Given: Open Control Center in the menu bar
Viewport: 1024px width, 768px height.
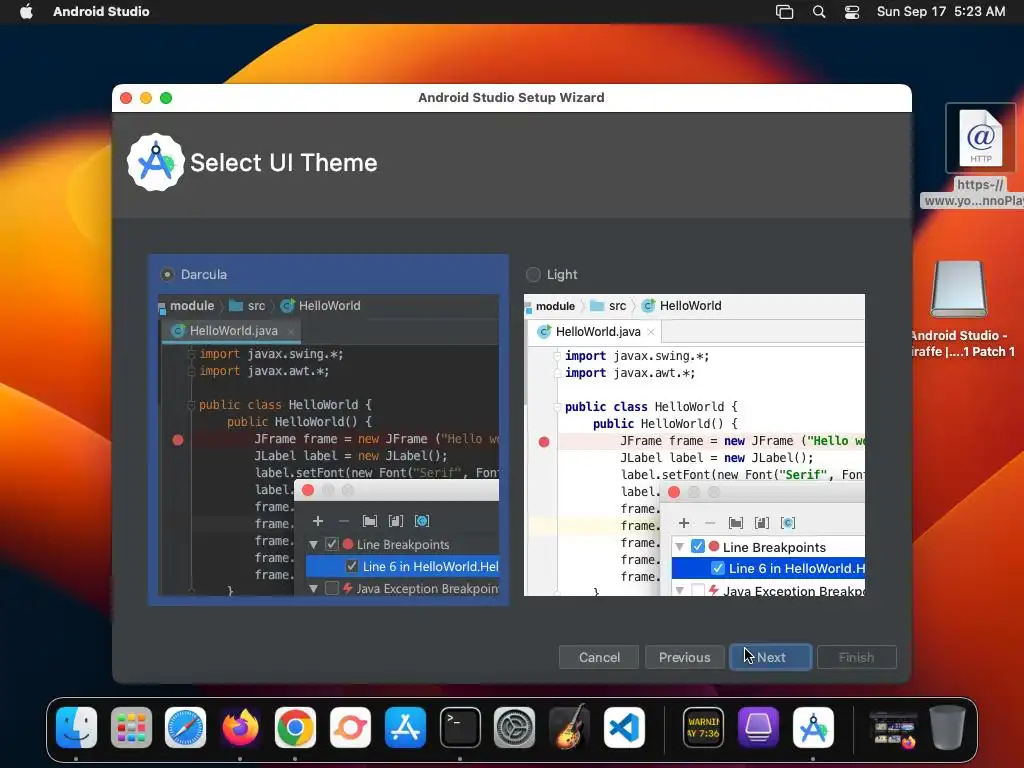Looking at the screenshot, I should point(852,12).
